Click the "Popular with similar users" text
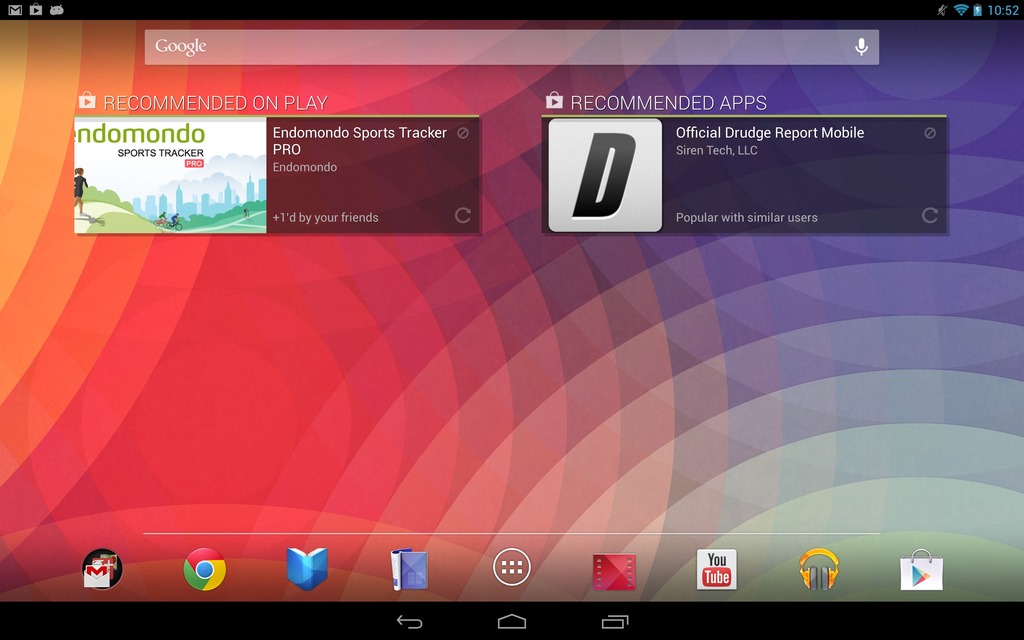The image size is (1024, 640). (746, 217)
